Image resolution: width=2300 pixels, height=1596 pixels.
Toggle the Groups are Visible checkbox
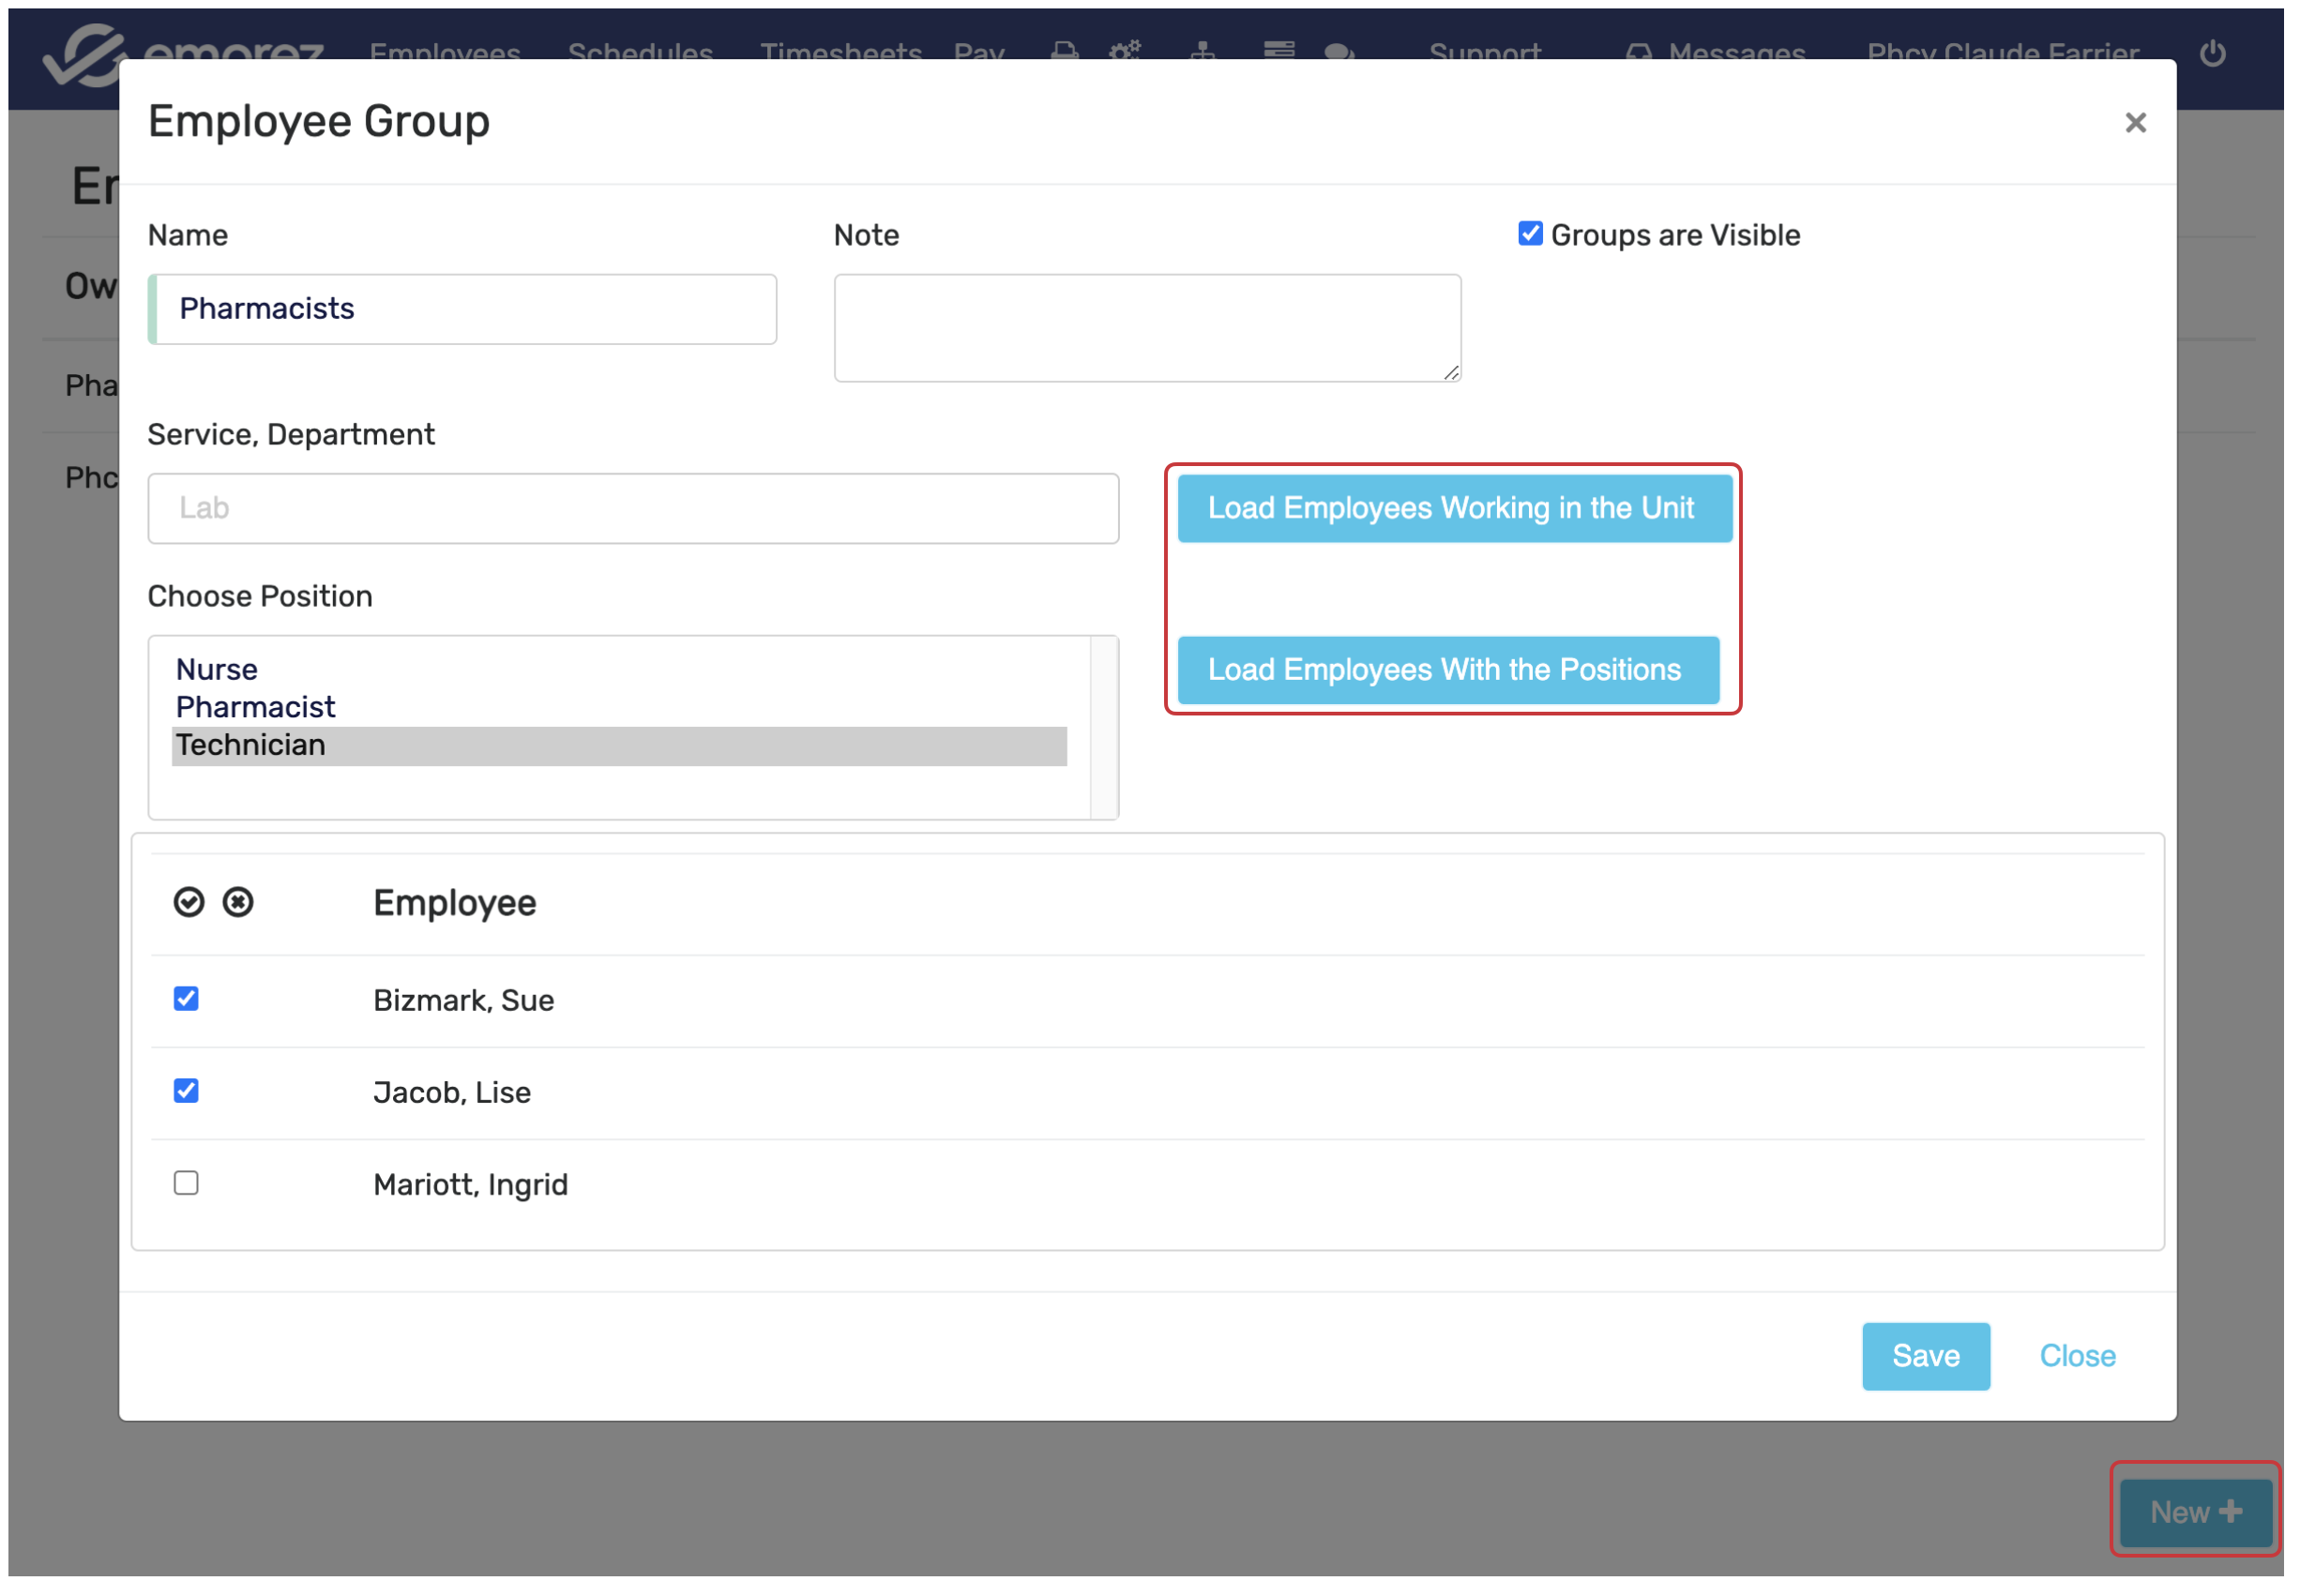tap(1530, 234)
